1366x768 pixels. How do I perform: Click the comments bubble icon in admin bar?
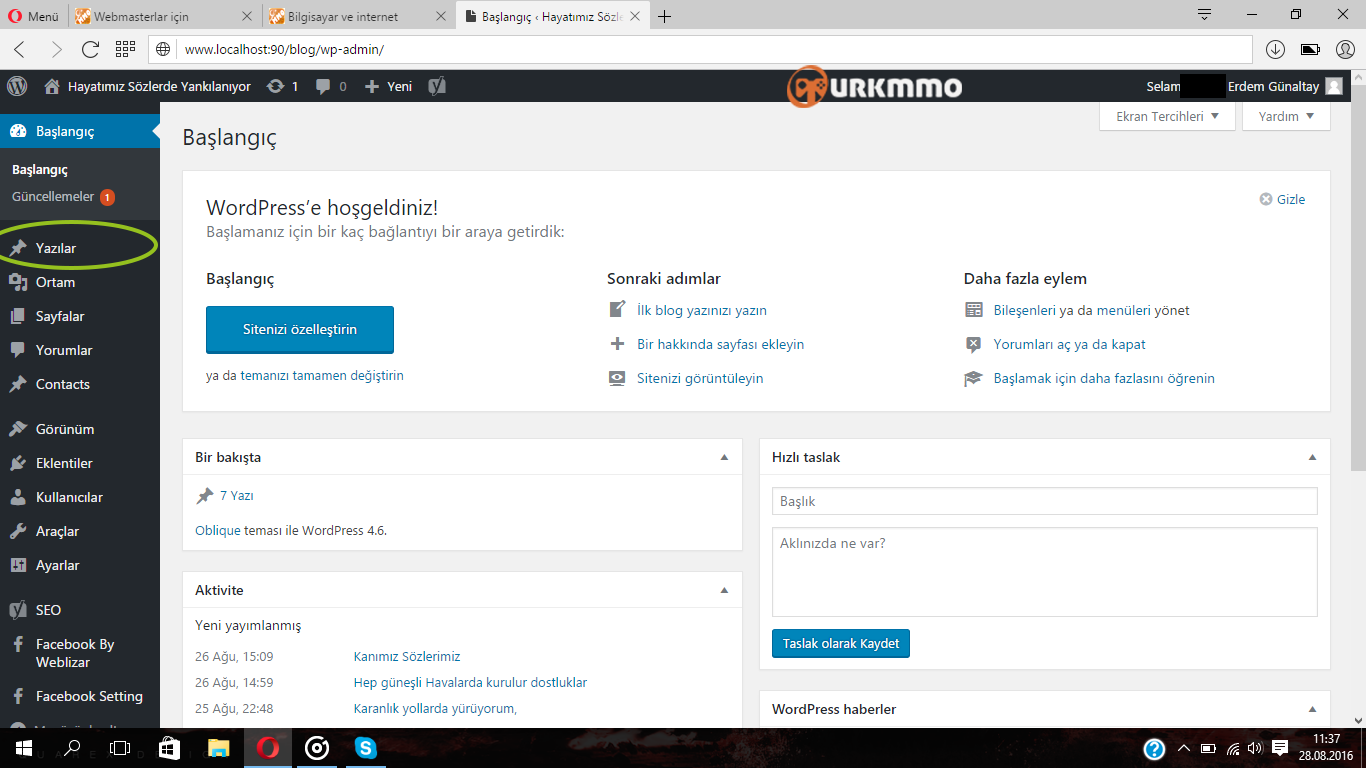click(x=323, y=87)
